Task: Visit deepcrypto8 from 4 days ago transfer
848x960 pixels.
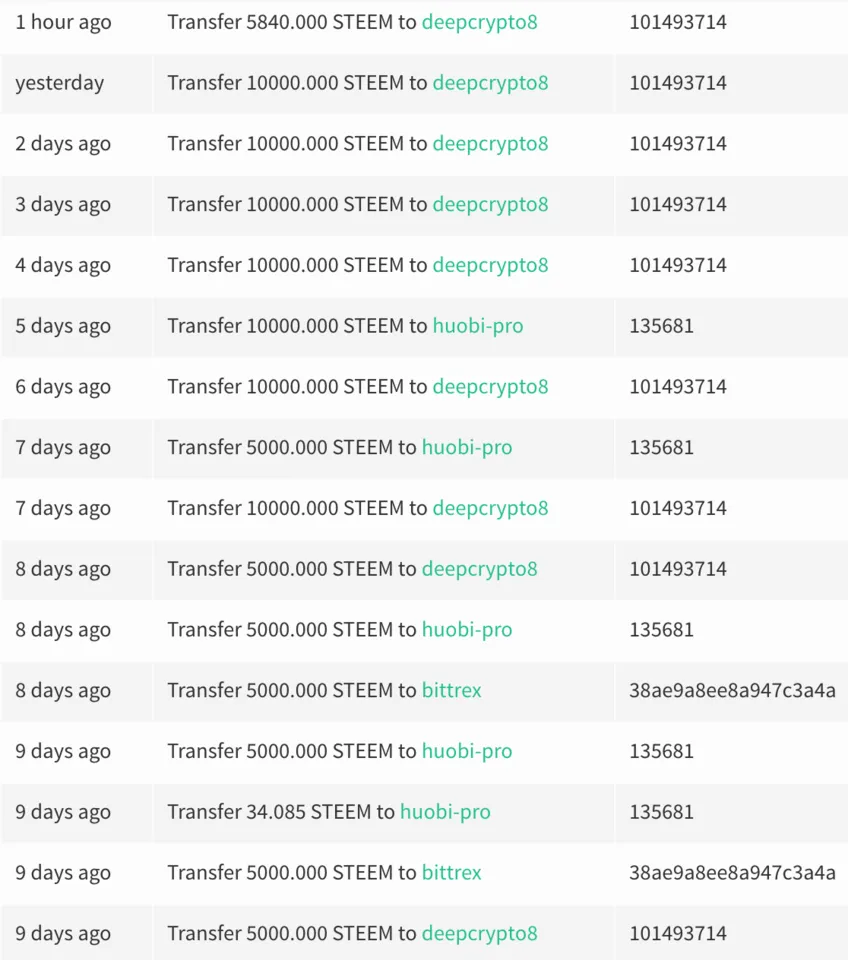Action: click(490, 266)
